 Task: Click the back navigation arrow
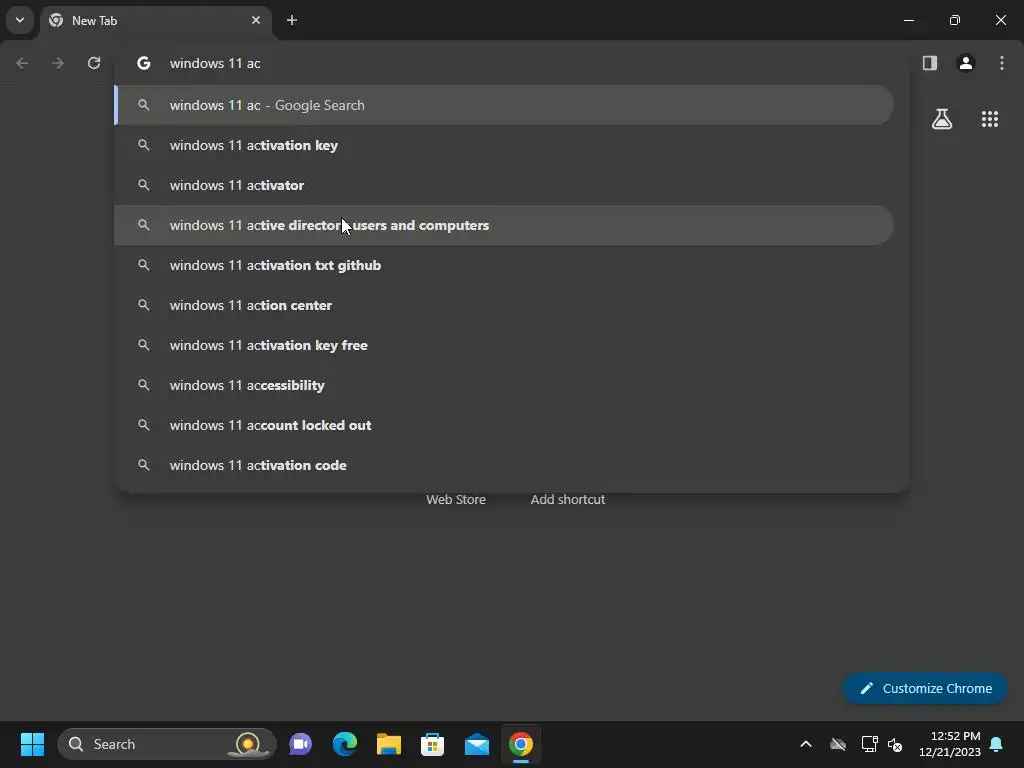coord(22,63)
